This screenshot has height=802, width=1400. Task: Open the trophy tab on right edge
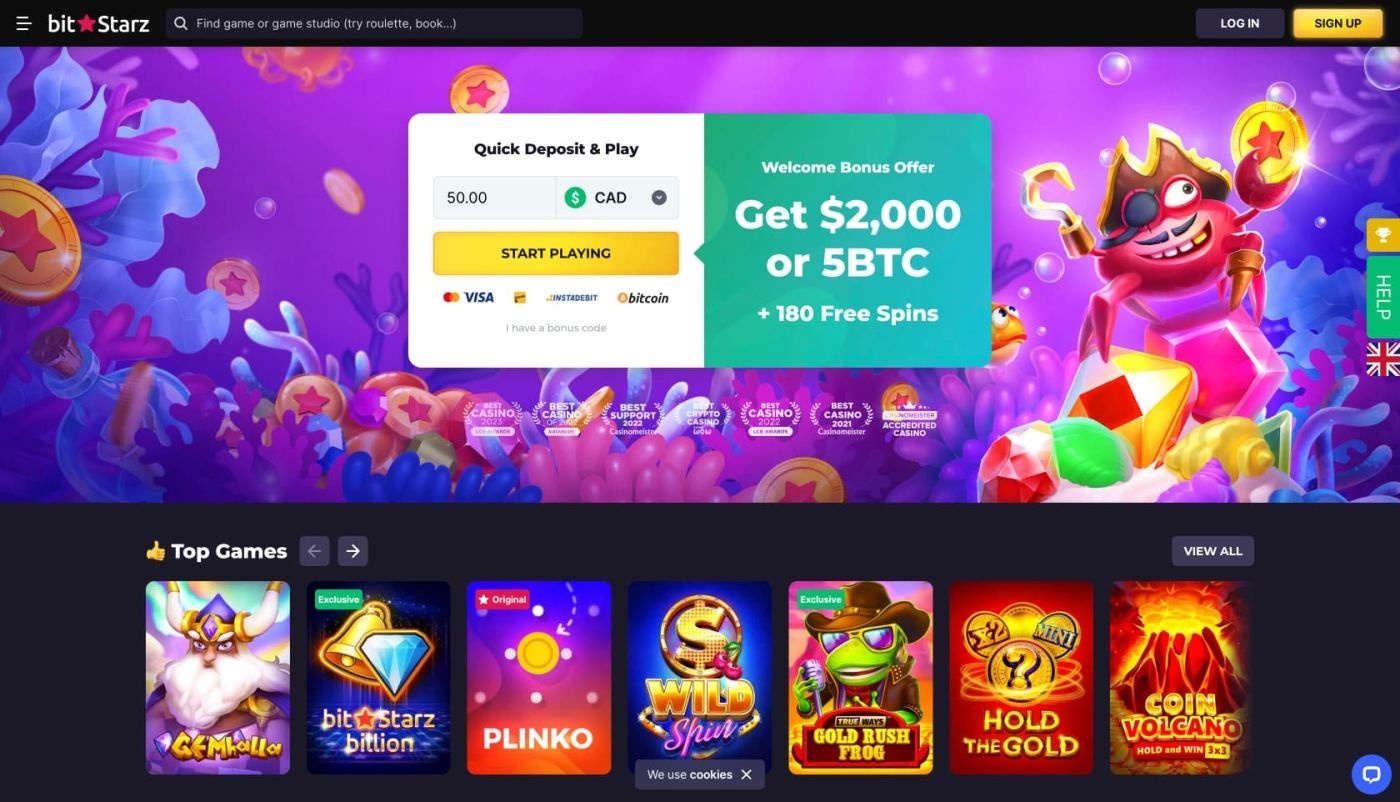pos(1383,235)
